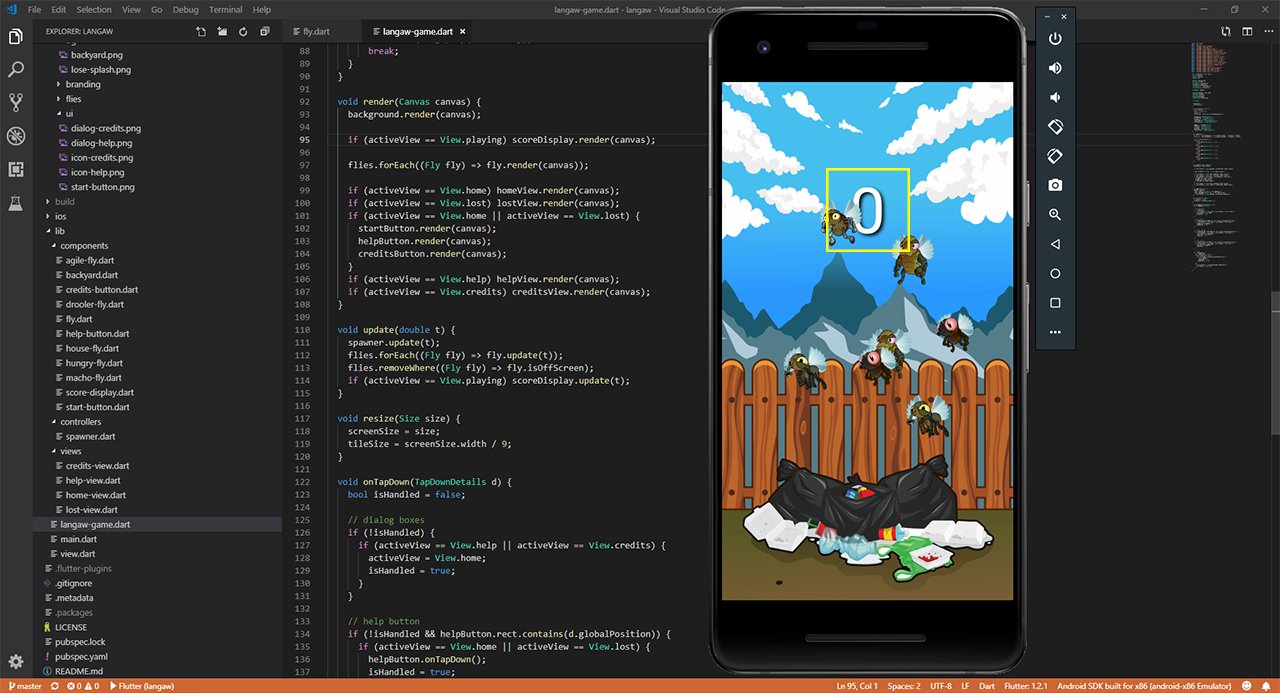This screenshot has height=693, width=1280.
Task: Click the New File icon in Explorer header
Action: pyautogui.click(x=201, y=32)
